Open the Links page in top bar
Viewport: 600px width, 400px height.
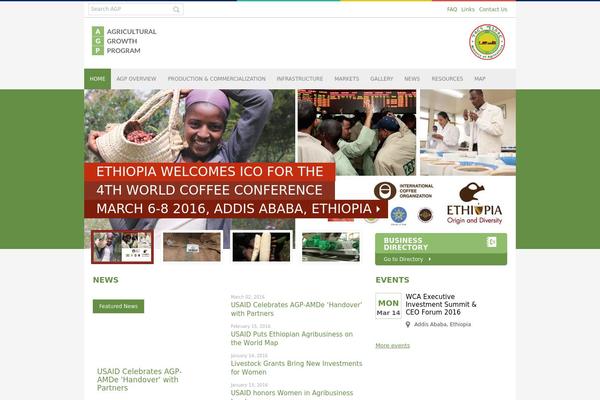[x=468, y=9]
